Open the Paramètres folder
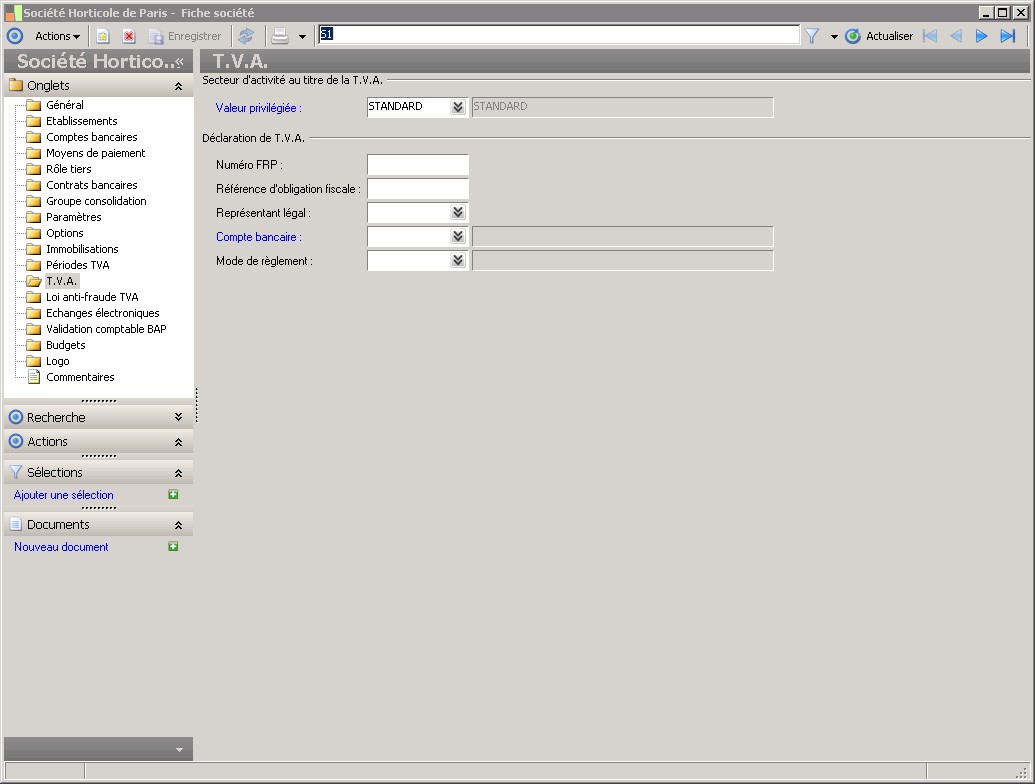1035x784 pixels. [x=73, y=217]
